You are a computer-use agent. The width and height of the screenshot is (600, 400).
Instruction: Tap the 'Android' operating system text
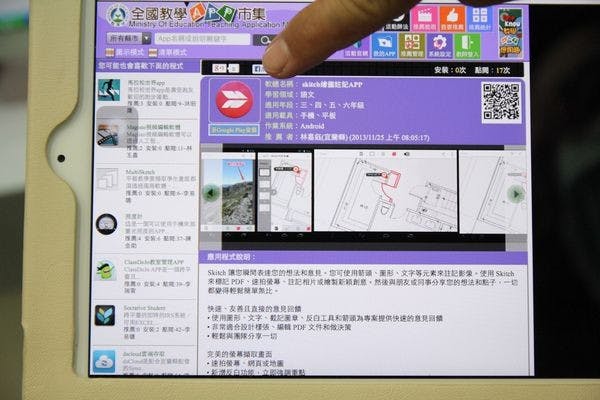(x=312, y=126)
